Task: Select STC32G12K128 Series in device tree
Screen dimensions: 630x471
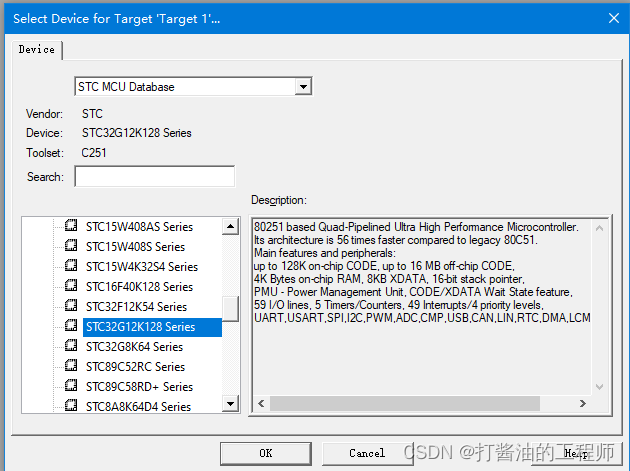Action: pyautogui.click(x=140, y=327)
